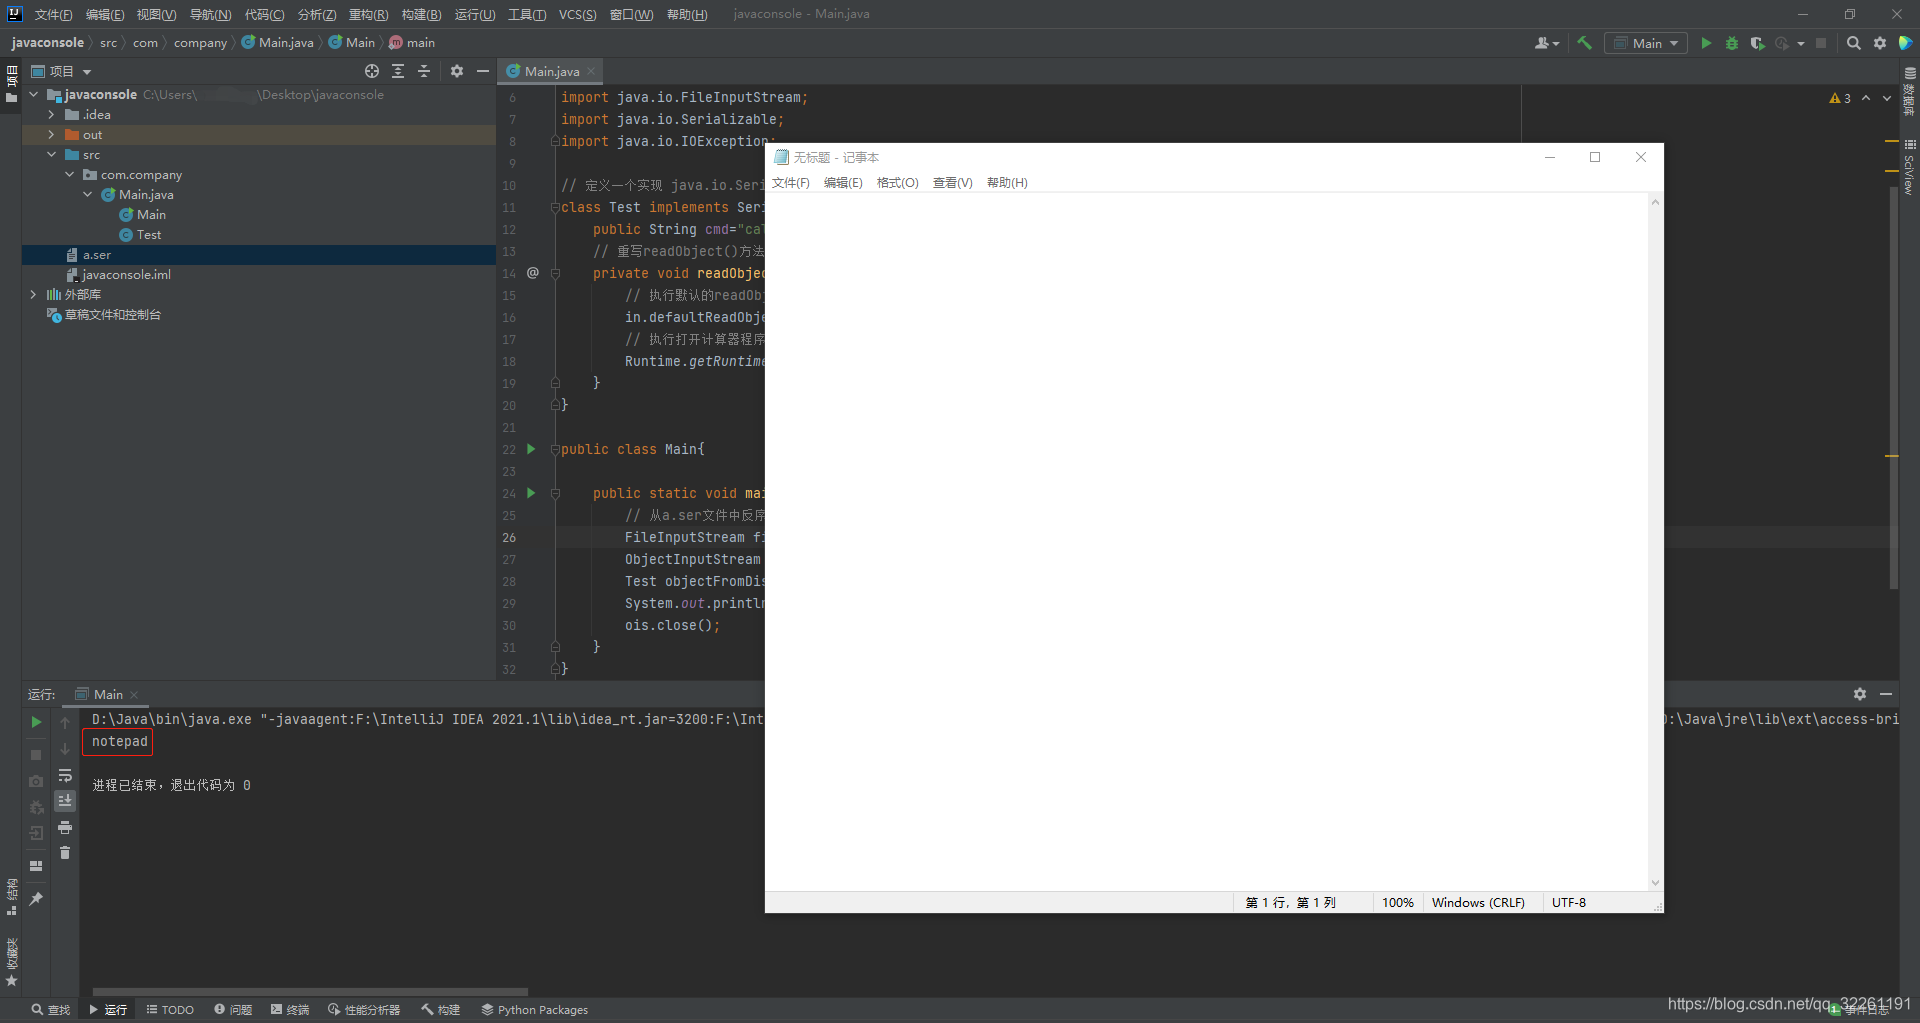Click the readObject gutter marker on line 14
This screenshot has width=1920, height=1023.
click(x=532, y=273)
